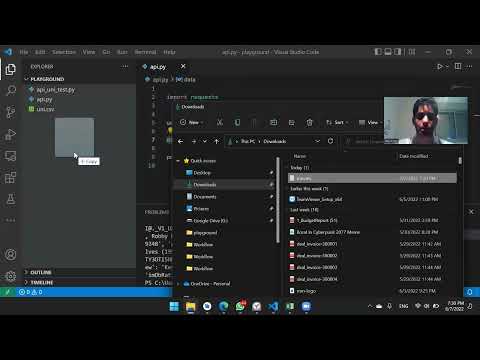Show additional views in the activity bar

point(10,220)
